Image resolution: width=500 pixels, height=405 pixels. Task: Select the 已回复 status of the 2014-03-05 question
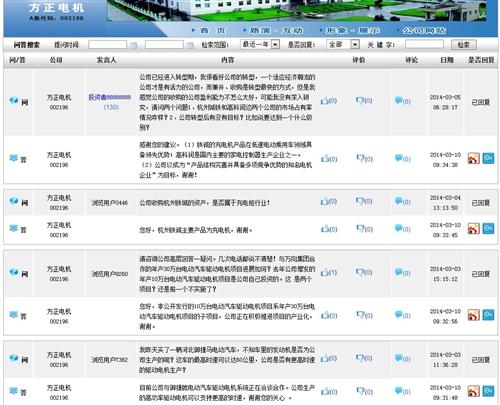point(480,102)
